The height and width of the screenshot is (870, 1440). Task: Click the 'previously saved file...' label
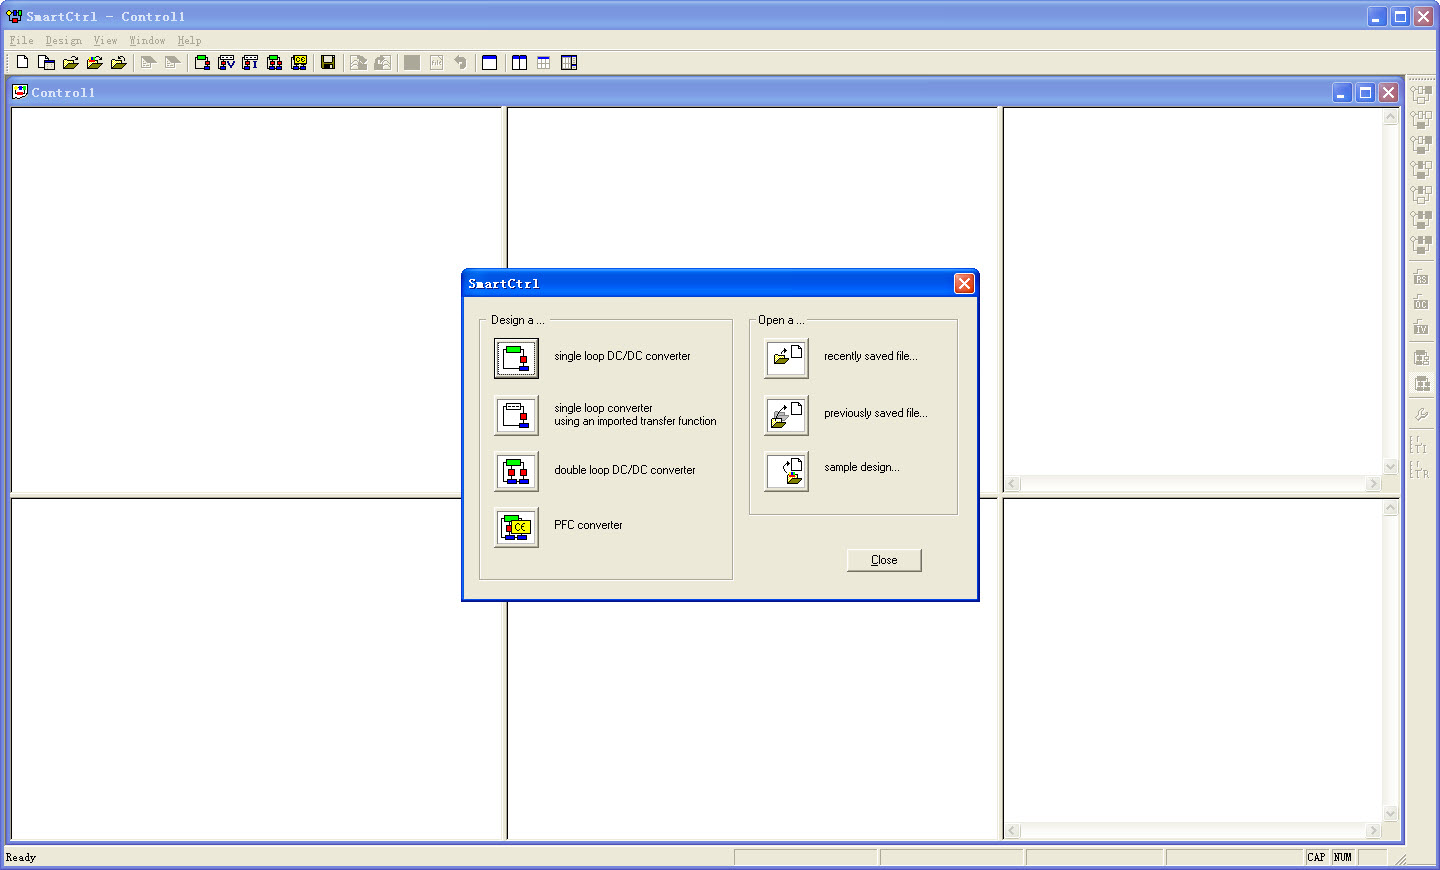875,413
